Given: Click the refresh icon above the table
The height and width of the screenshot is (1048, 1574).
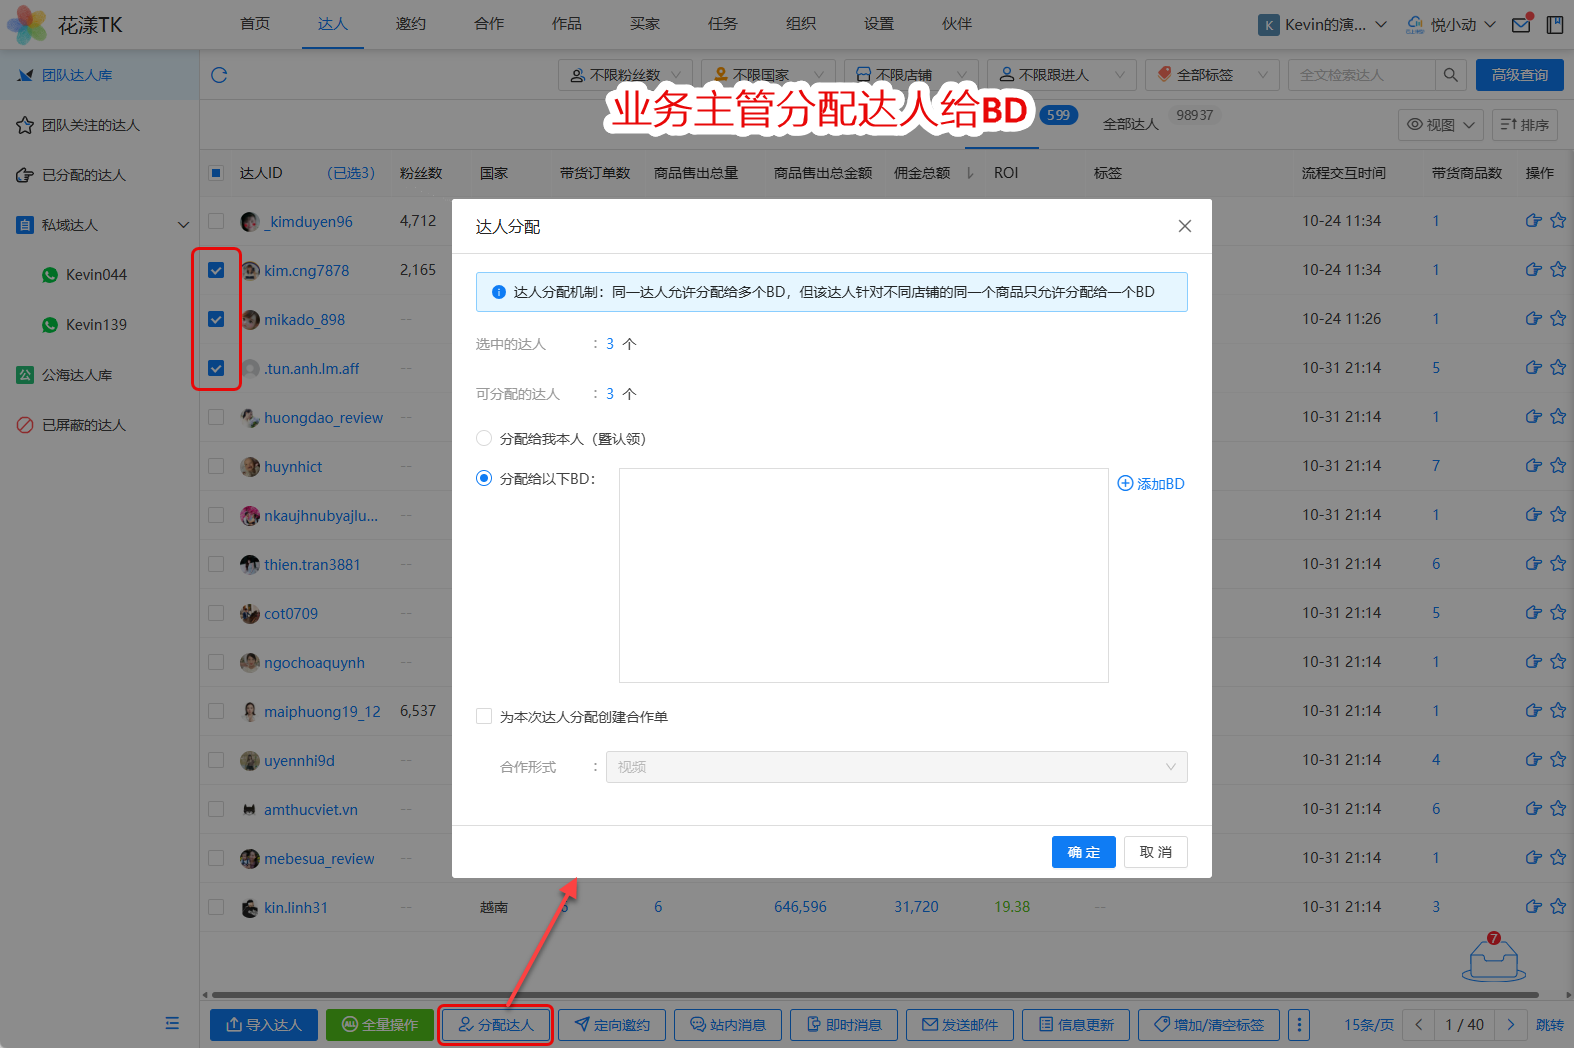Looking at the screenshot, I should [219, 75].
